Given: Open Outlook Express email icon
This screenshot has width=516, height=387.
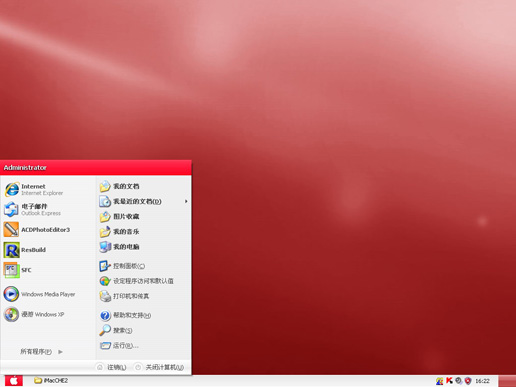Looking at the screenshot, I should coord(11,209).
